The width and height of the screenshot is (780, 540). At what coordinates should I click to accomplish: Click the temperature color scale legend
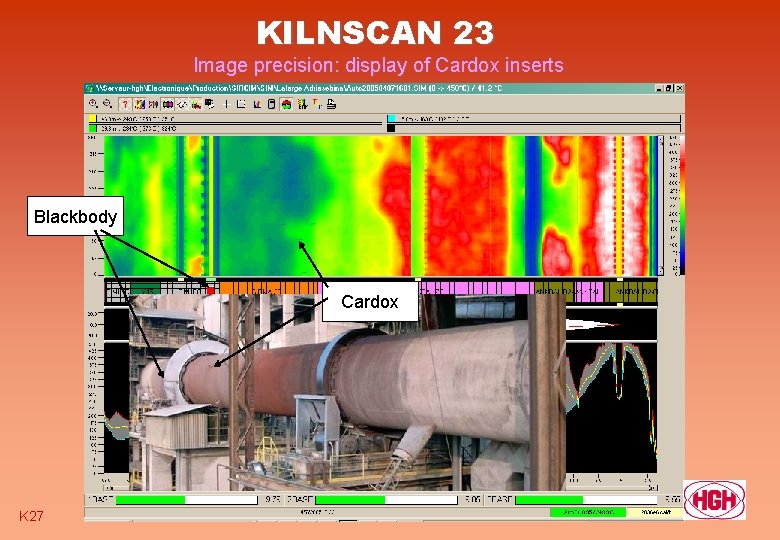[x=682, y=205]
